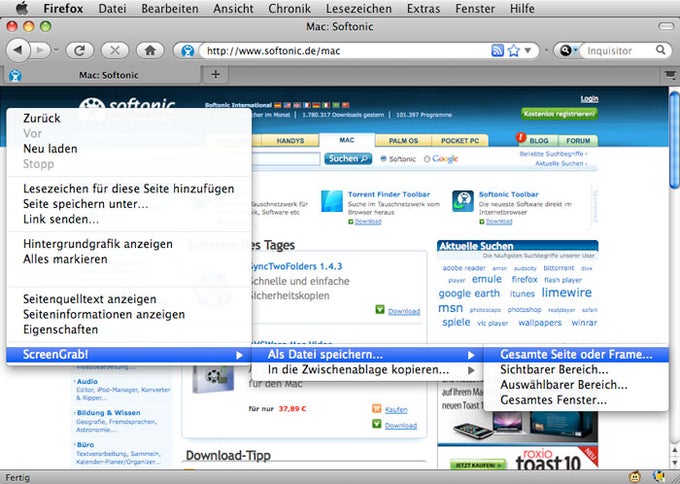Screen dimensions: 680x484
Task: Go to the Home page icon
Action: tap(150, 50)
